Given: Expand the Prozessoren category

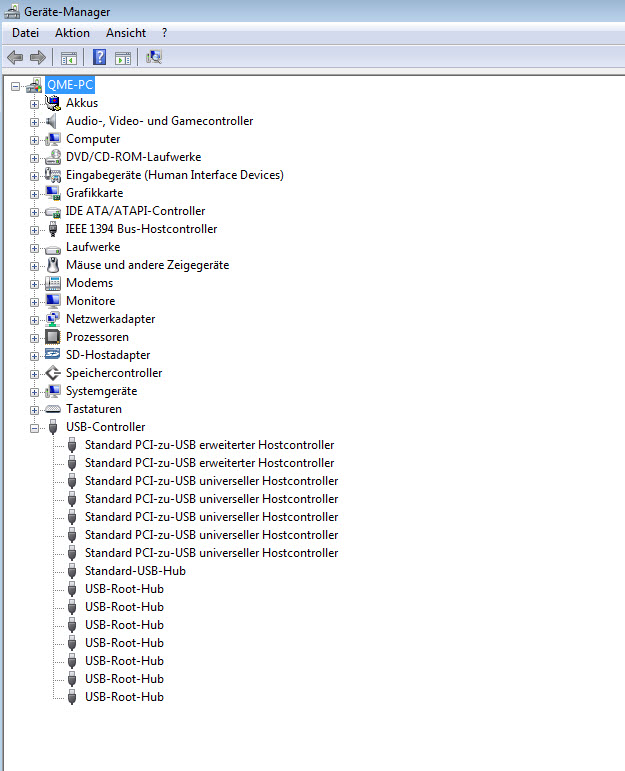Looking at the screenshot, I should (x=34, y=338).
